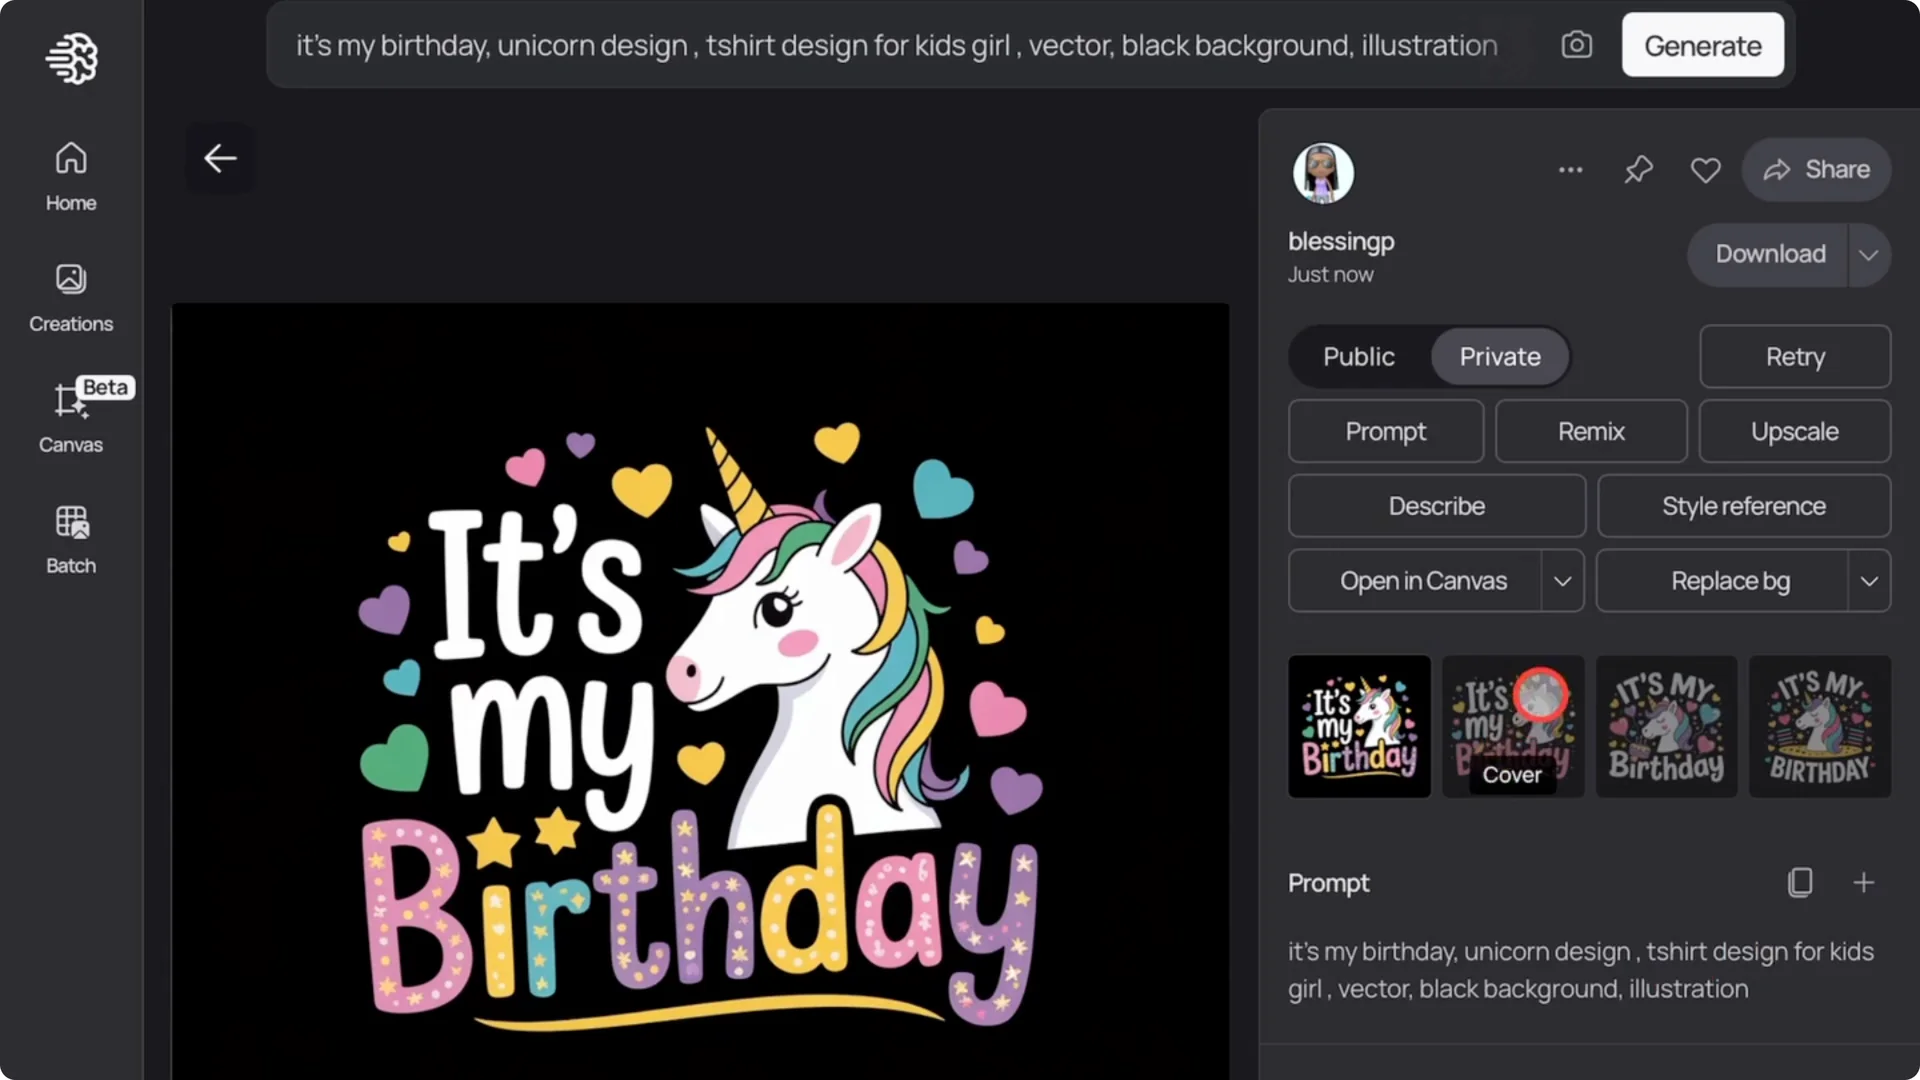
Task: Select the Batch icon in the sidebar
Action: click(x=70, y=537)
